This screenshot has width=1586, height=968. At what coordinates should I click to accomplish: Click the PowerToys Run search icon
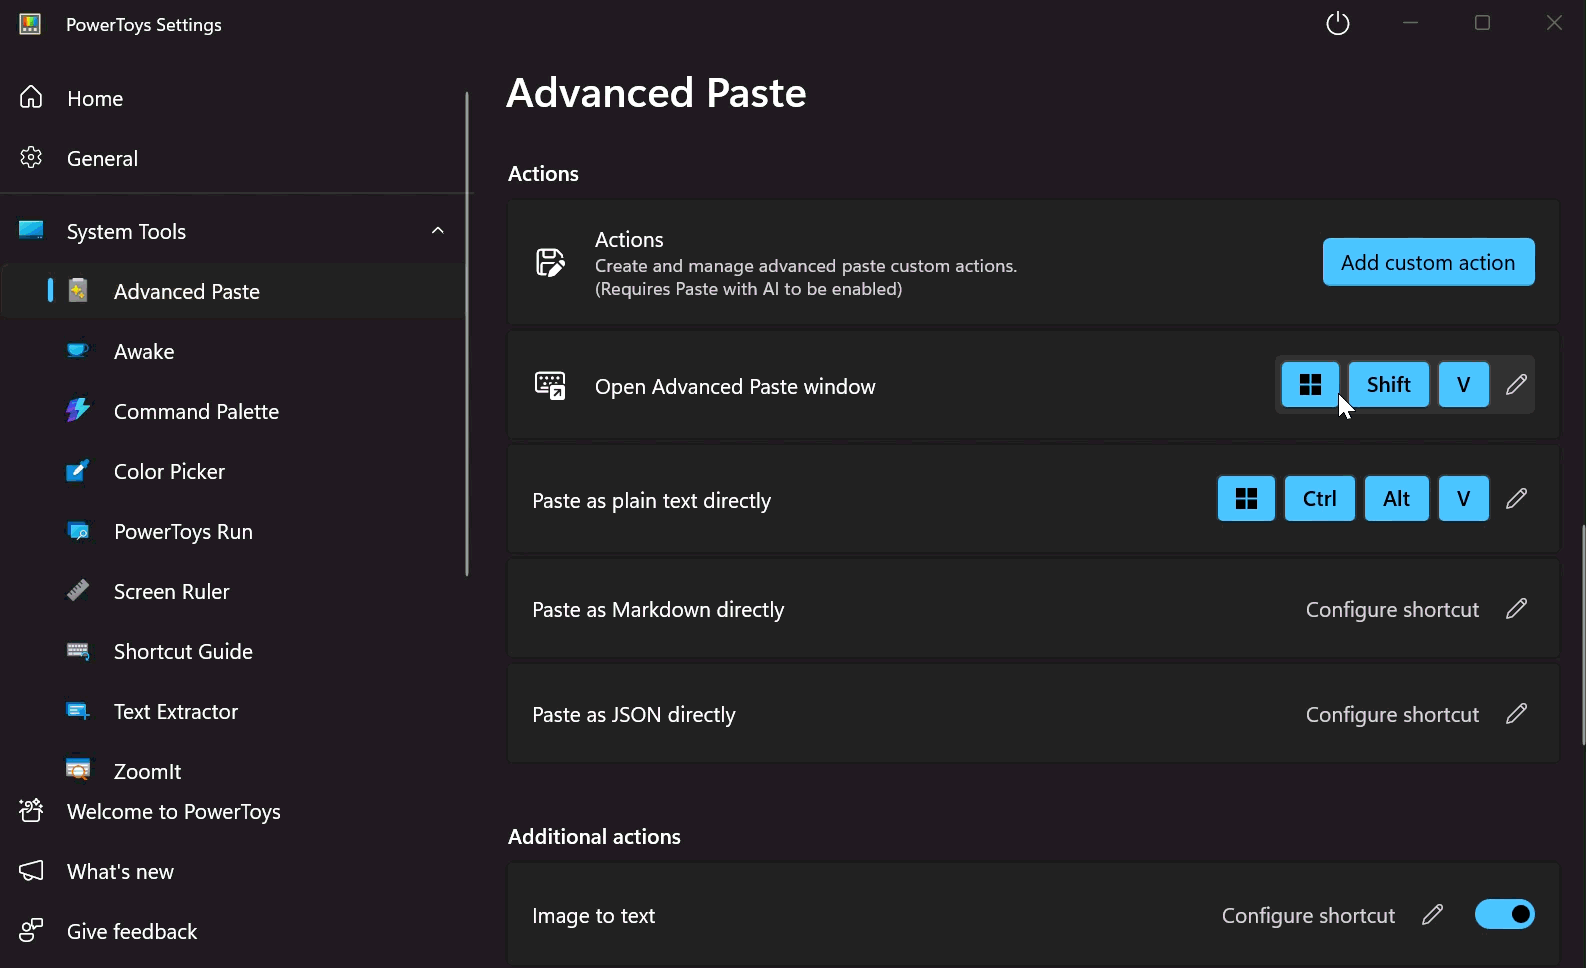pos(78,530)
